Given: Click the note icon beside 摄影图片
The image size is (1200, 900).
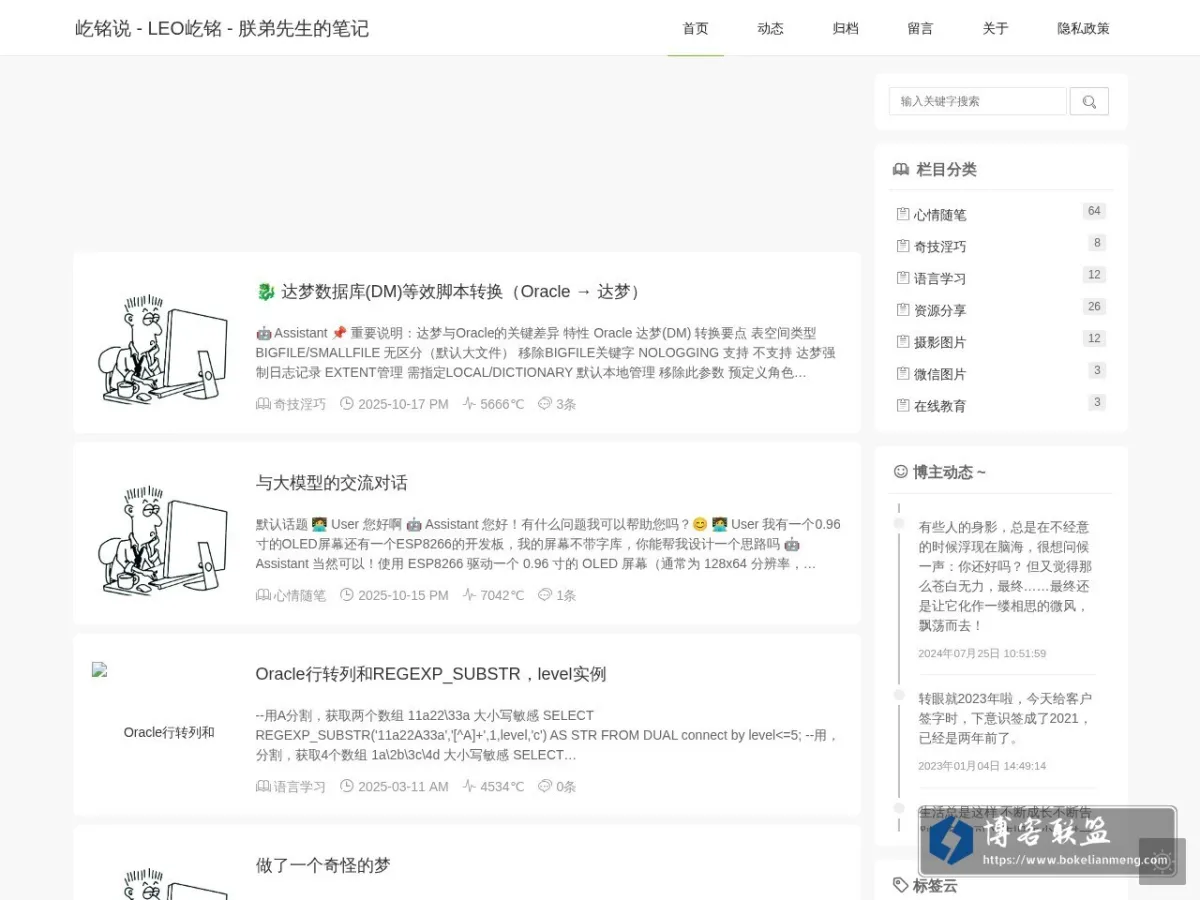Looking at the screenshot, I should pyautogui.click(x=903, y=342).
